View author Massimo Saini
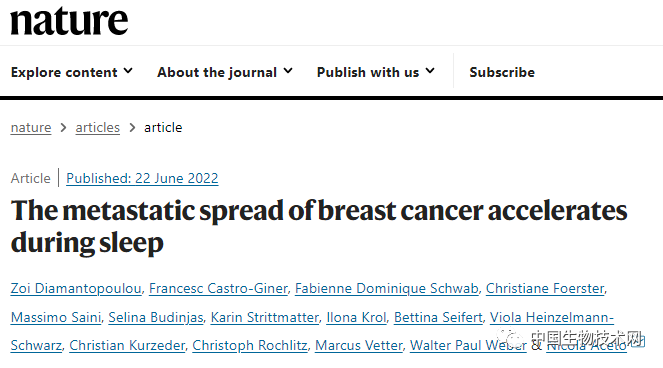The width and height of the screenshot is (663, 368). click(x=56, y=317)
